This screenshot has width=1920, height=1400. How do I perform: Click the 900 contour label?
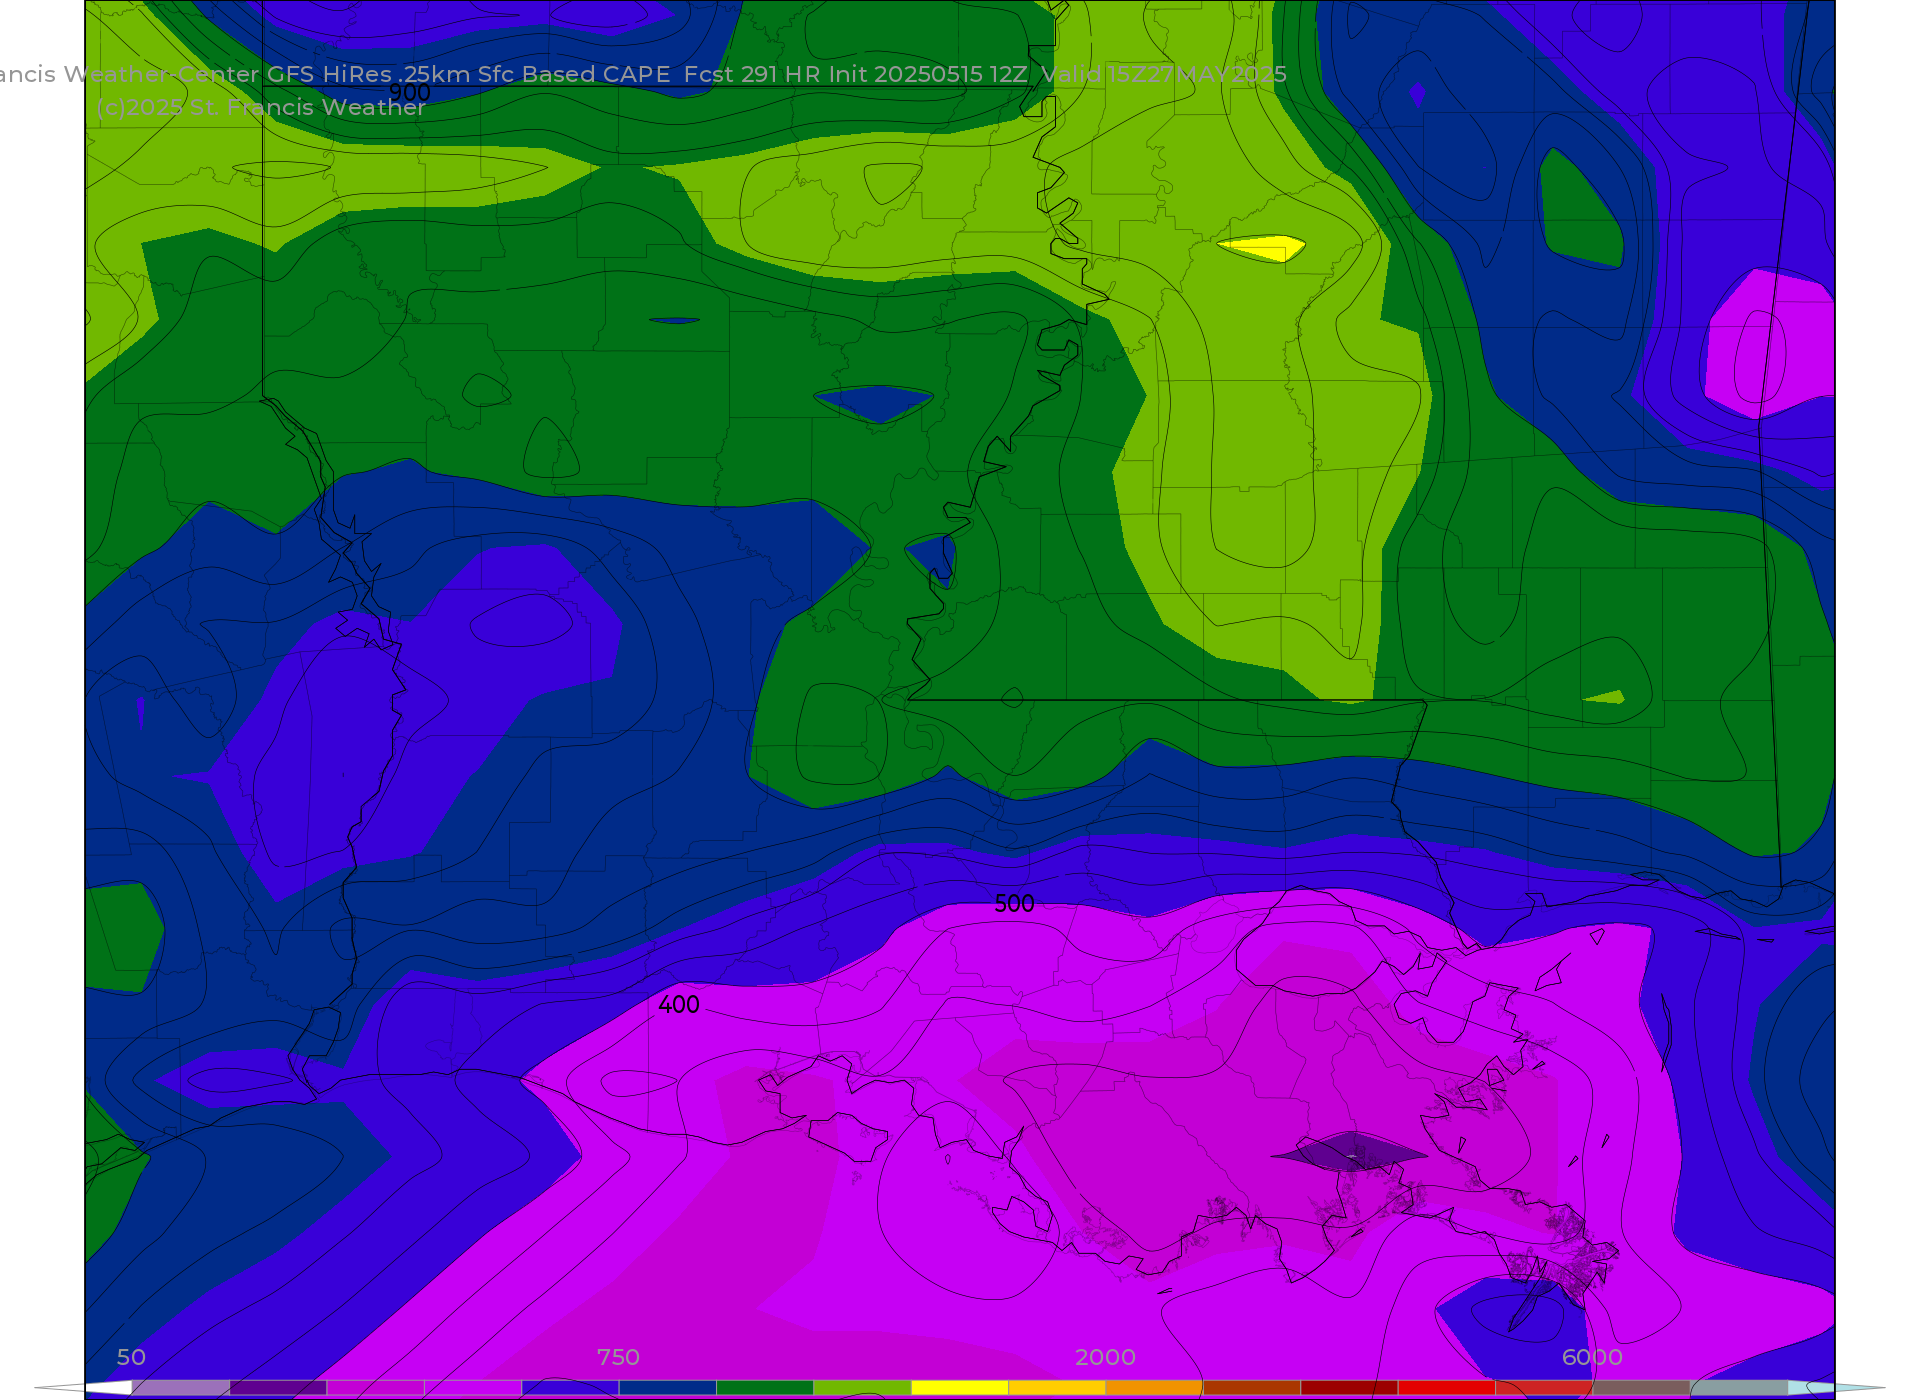pos(409,92)
